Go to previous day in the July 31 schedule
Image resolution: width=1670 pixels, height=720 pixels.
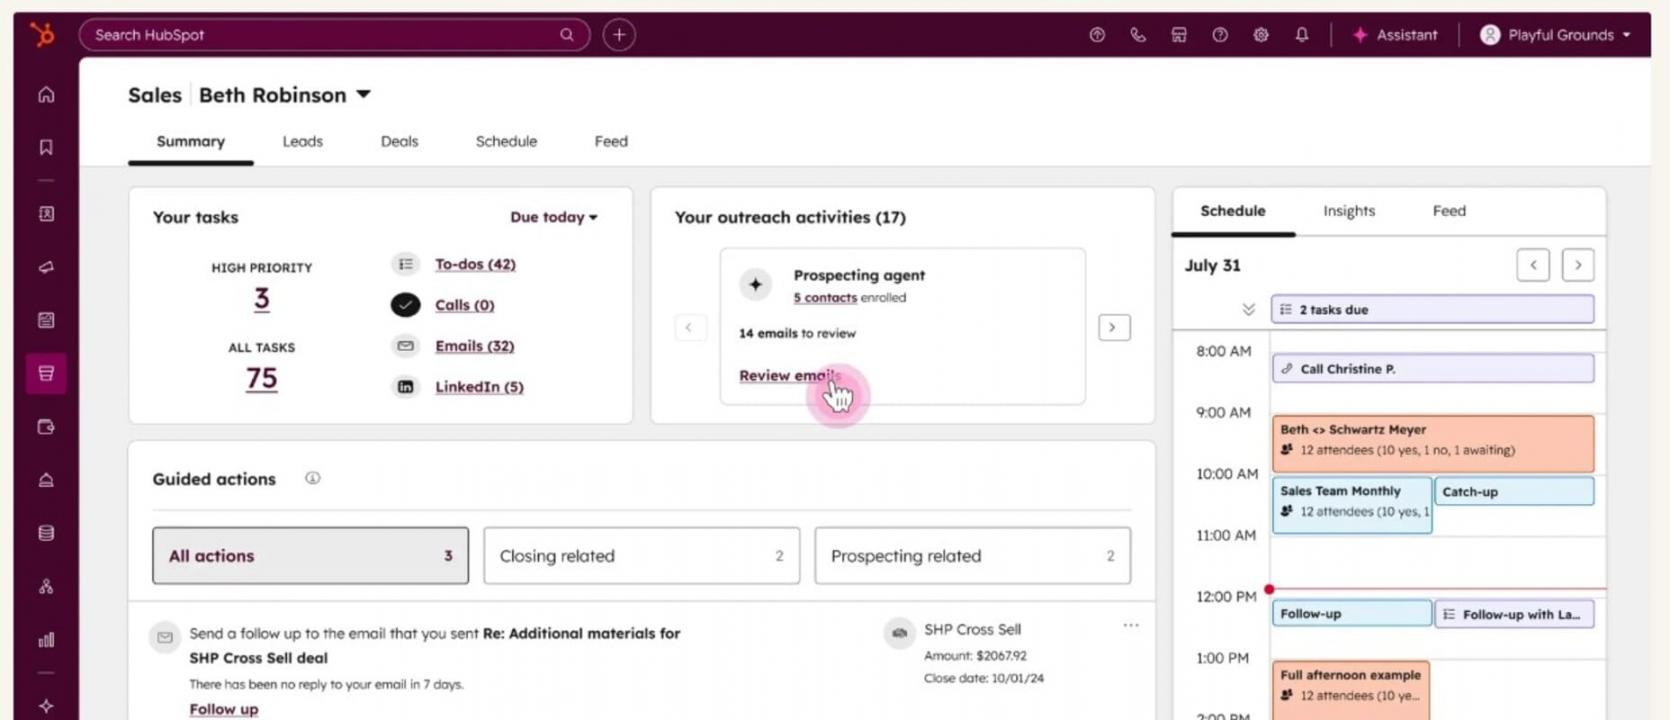tap(1533, 265)
